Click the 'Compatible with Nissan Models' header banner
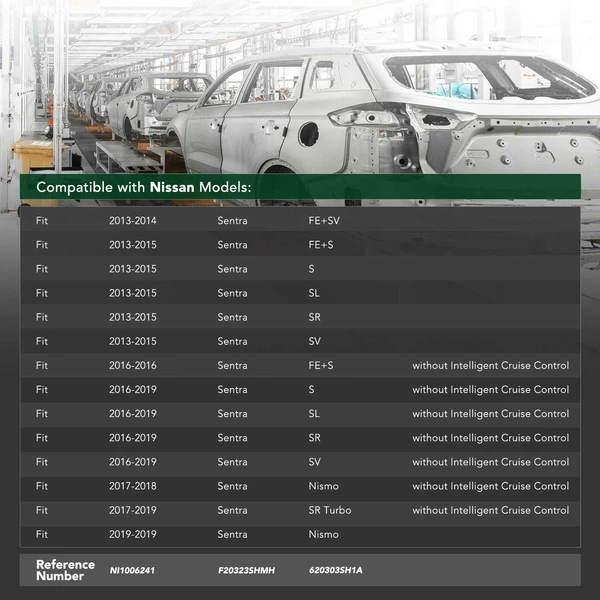 [300, 187]
